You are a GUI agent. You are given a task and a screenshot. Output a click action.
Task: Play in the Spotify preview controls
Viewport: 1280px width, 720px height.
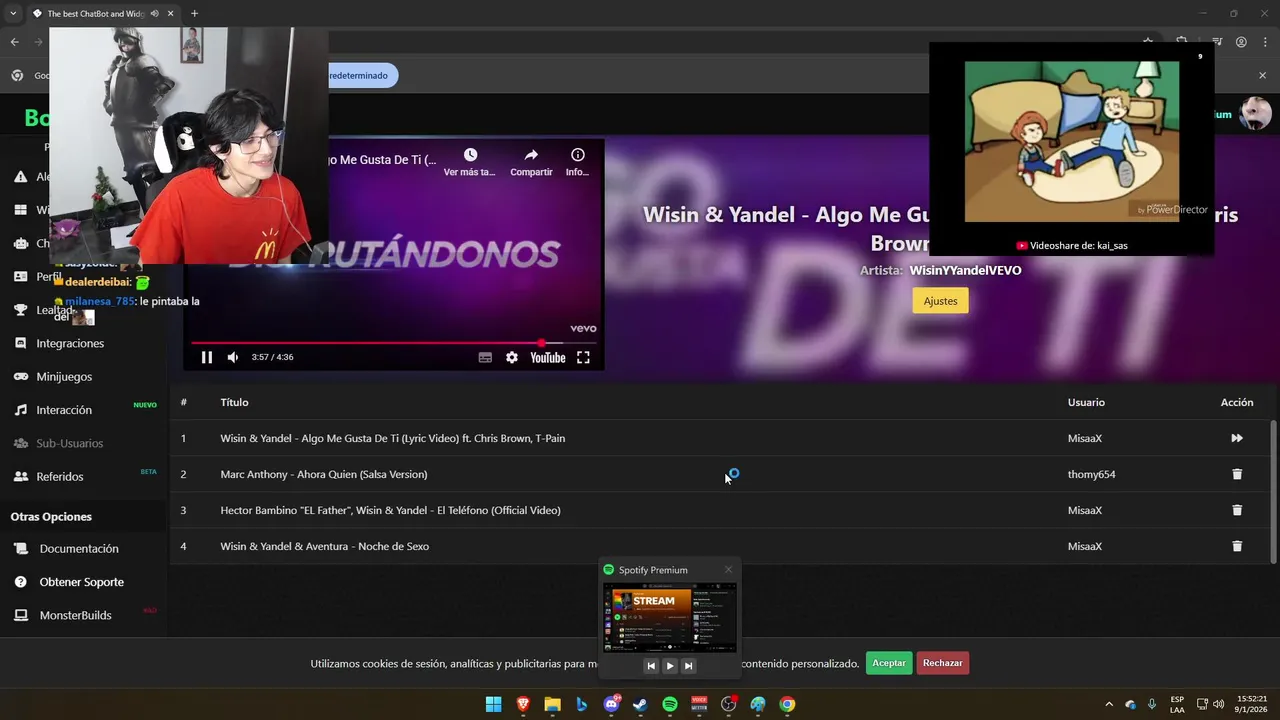(x=670, y=666)
